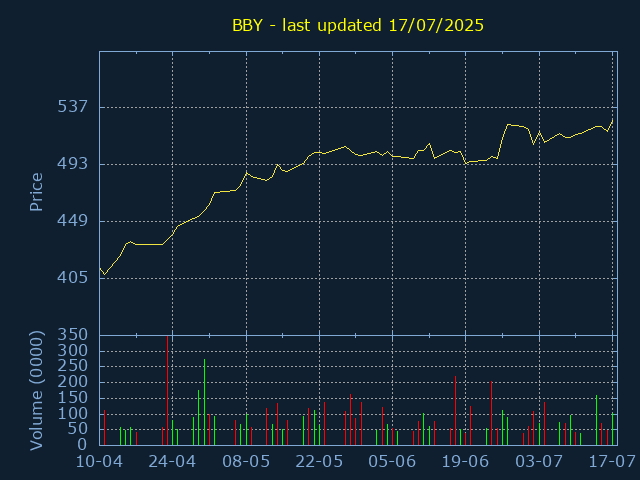Select the 22-05 date label
This screenshot has height=480, width=640.
(319, 462)
